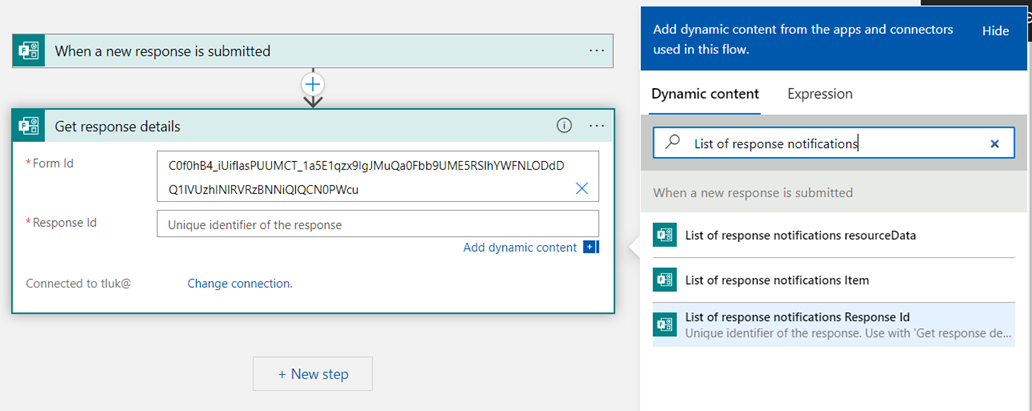Select List of response notifications resourceData
This screenshot has width=1032, height=411.
coord(800,236)
